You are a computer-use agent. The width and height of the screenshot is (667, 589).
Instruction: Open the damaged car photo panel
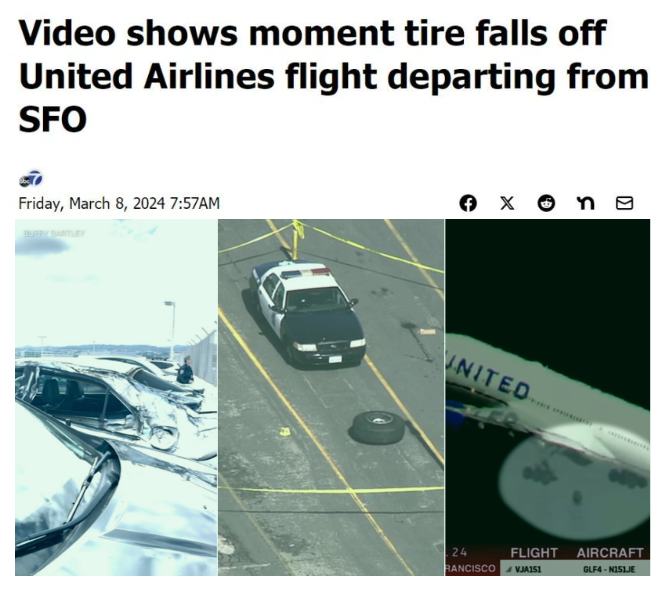[116, 397]
